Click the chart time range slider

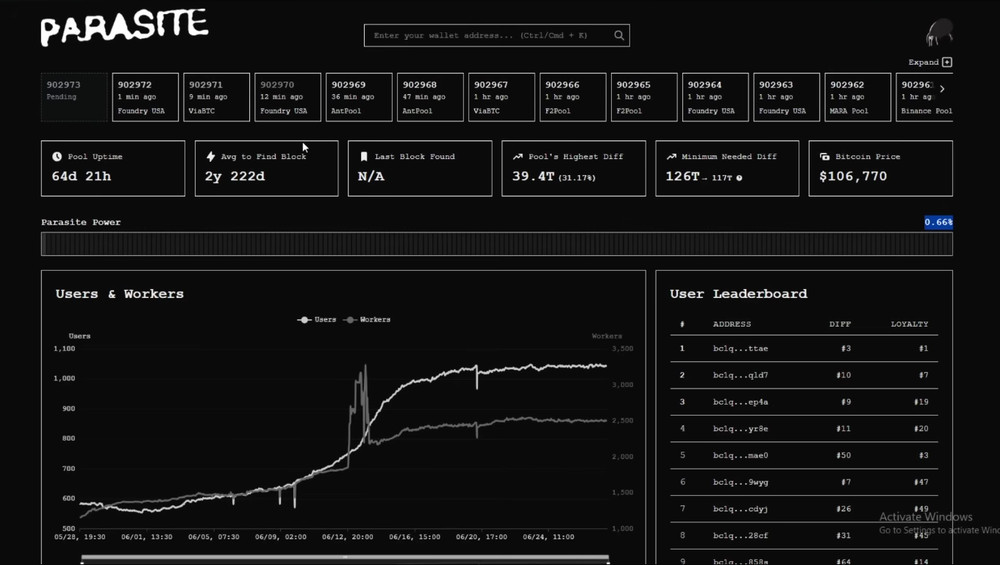pos(345,558)
